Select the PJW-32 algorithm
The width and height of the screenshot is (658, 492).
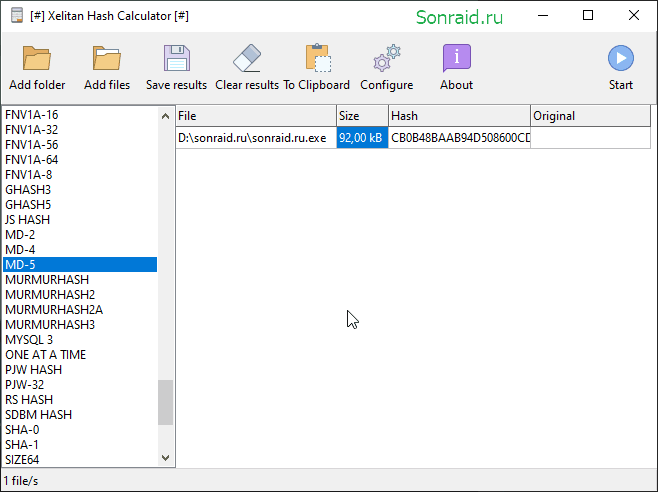click(80, 385)
